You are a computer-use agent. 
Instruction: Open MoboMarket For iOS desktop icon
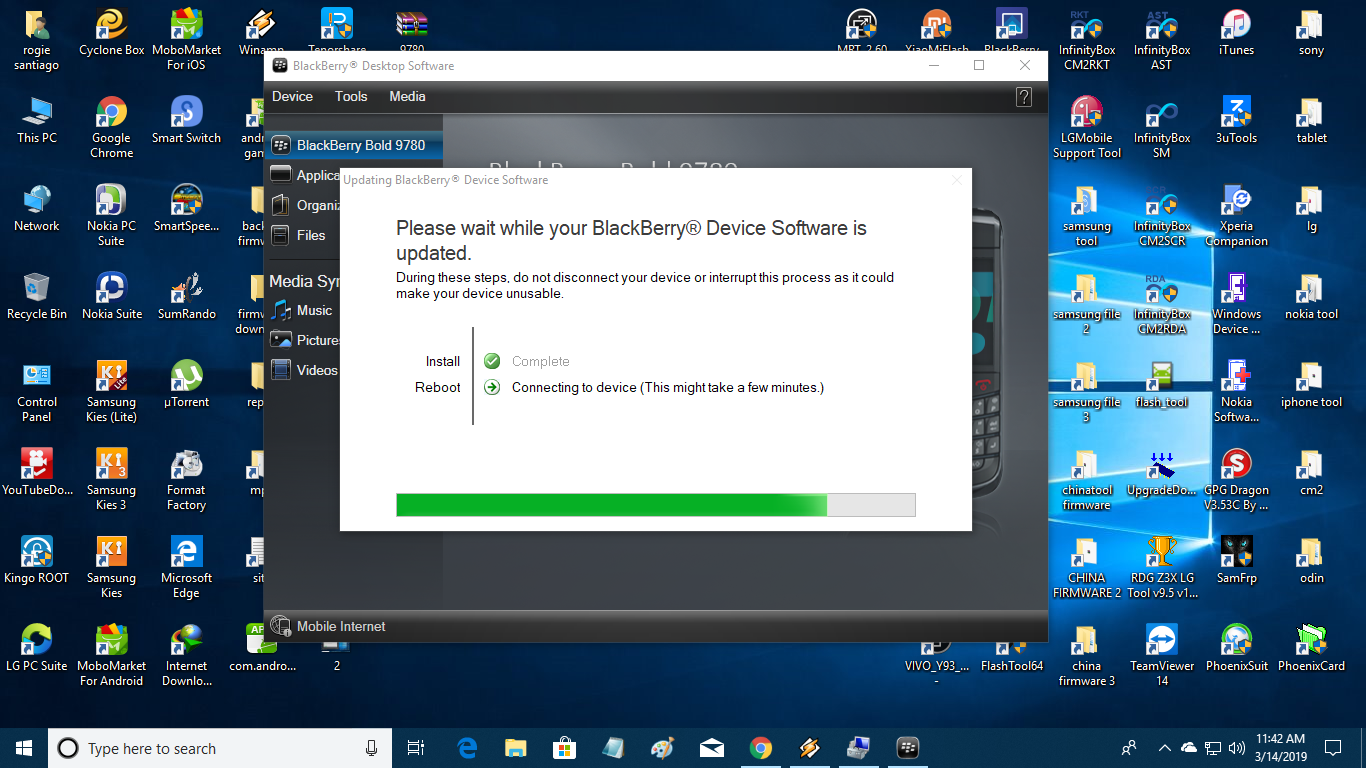(186, 40)
